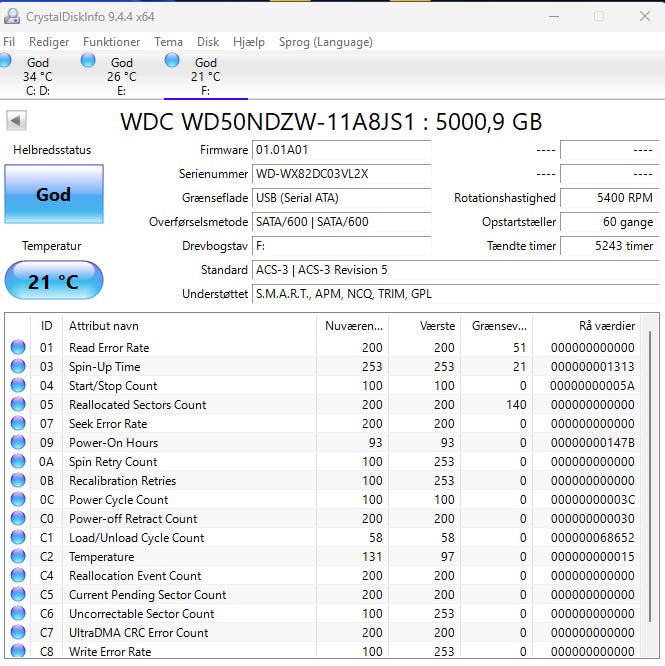This screenshot has height=666, width=665.
Task: Click status orb for Start/Stop Count row
Action: (x=18, y=385)
